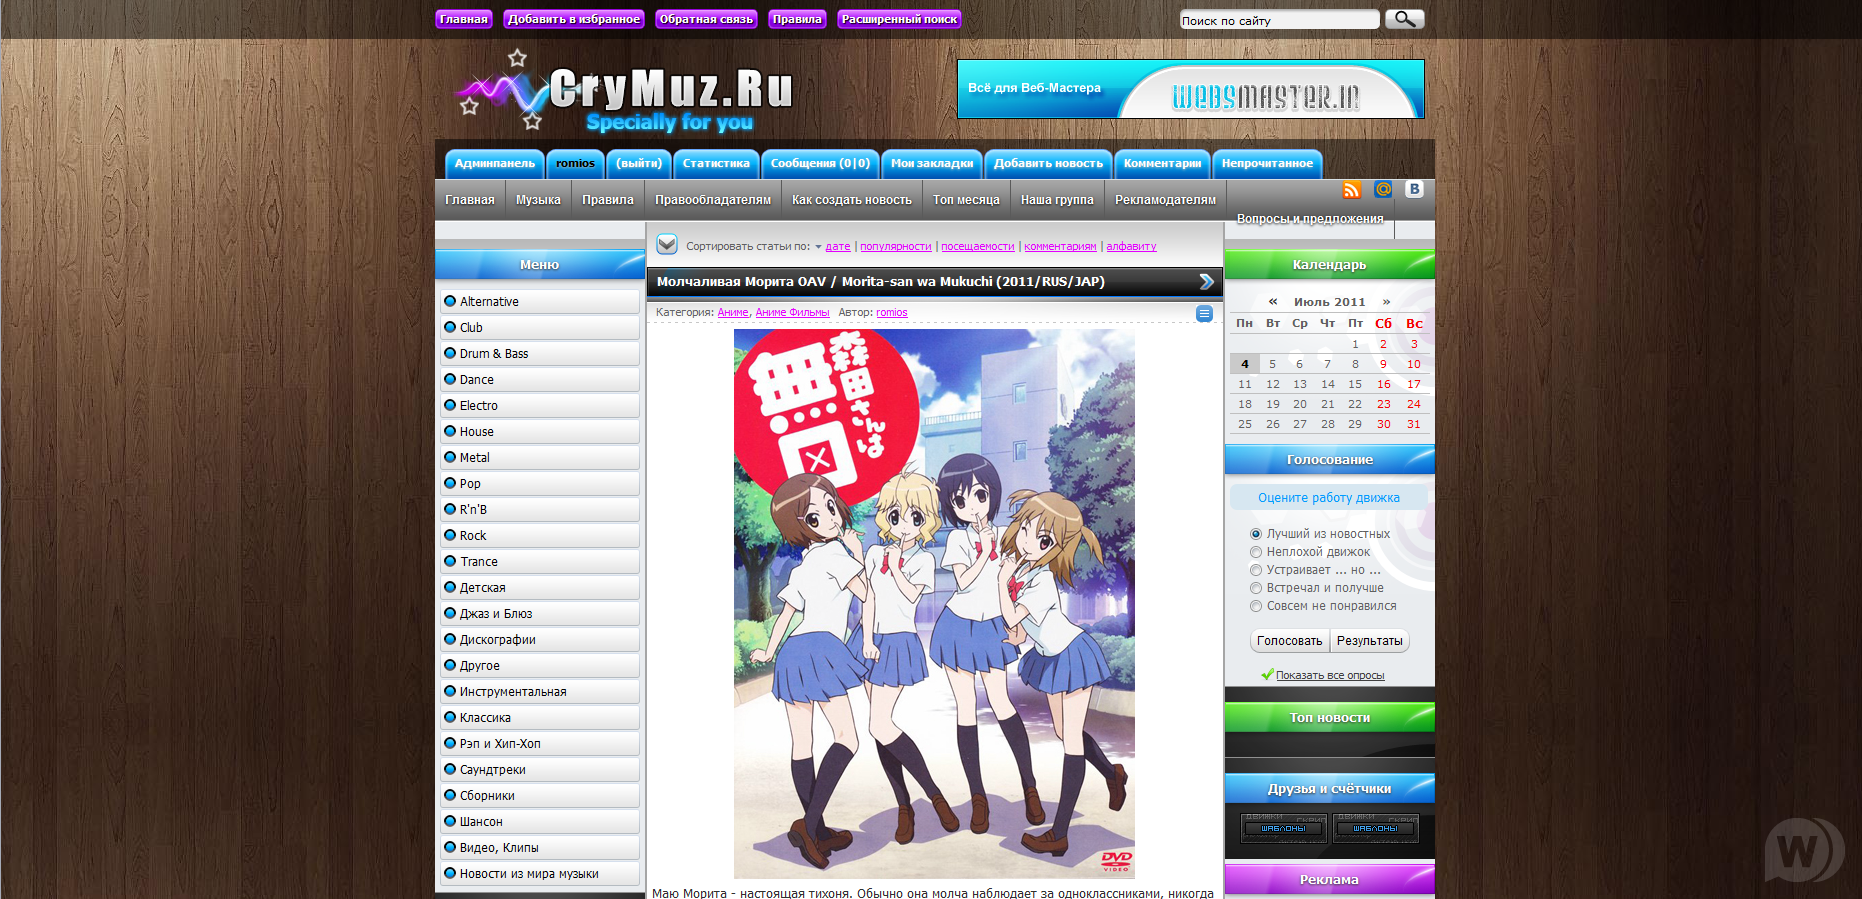Click the Mail.ru @ icon
The image size is (1862, 899).
pyautogui.click(x=1383, y=189)
